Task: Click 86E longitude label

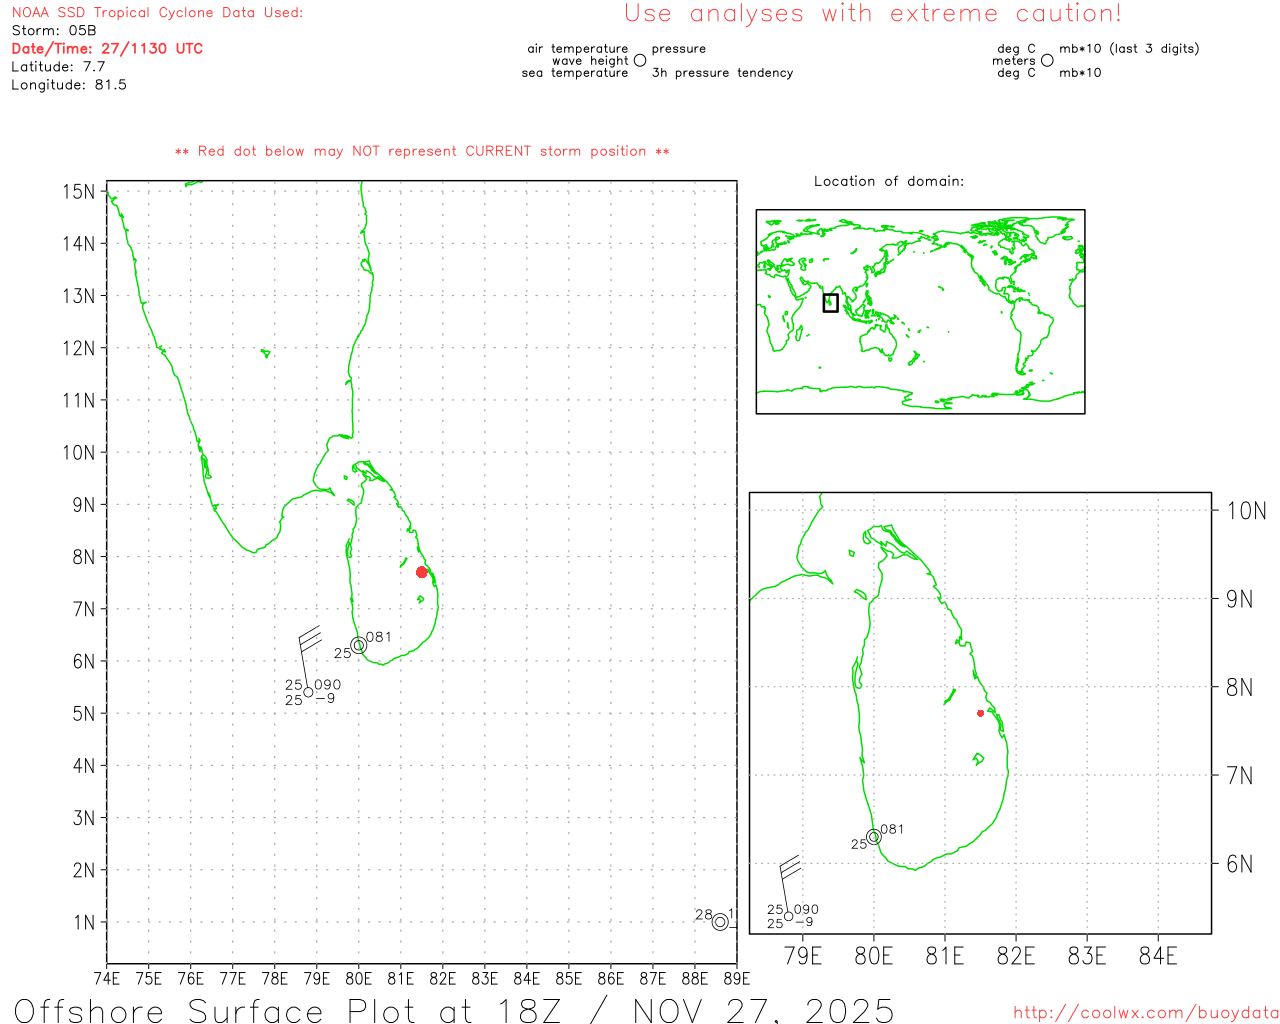Action: [610, 978]
